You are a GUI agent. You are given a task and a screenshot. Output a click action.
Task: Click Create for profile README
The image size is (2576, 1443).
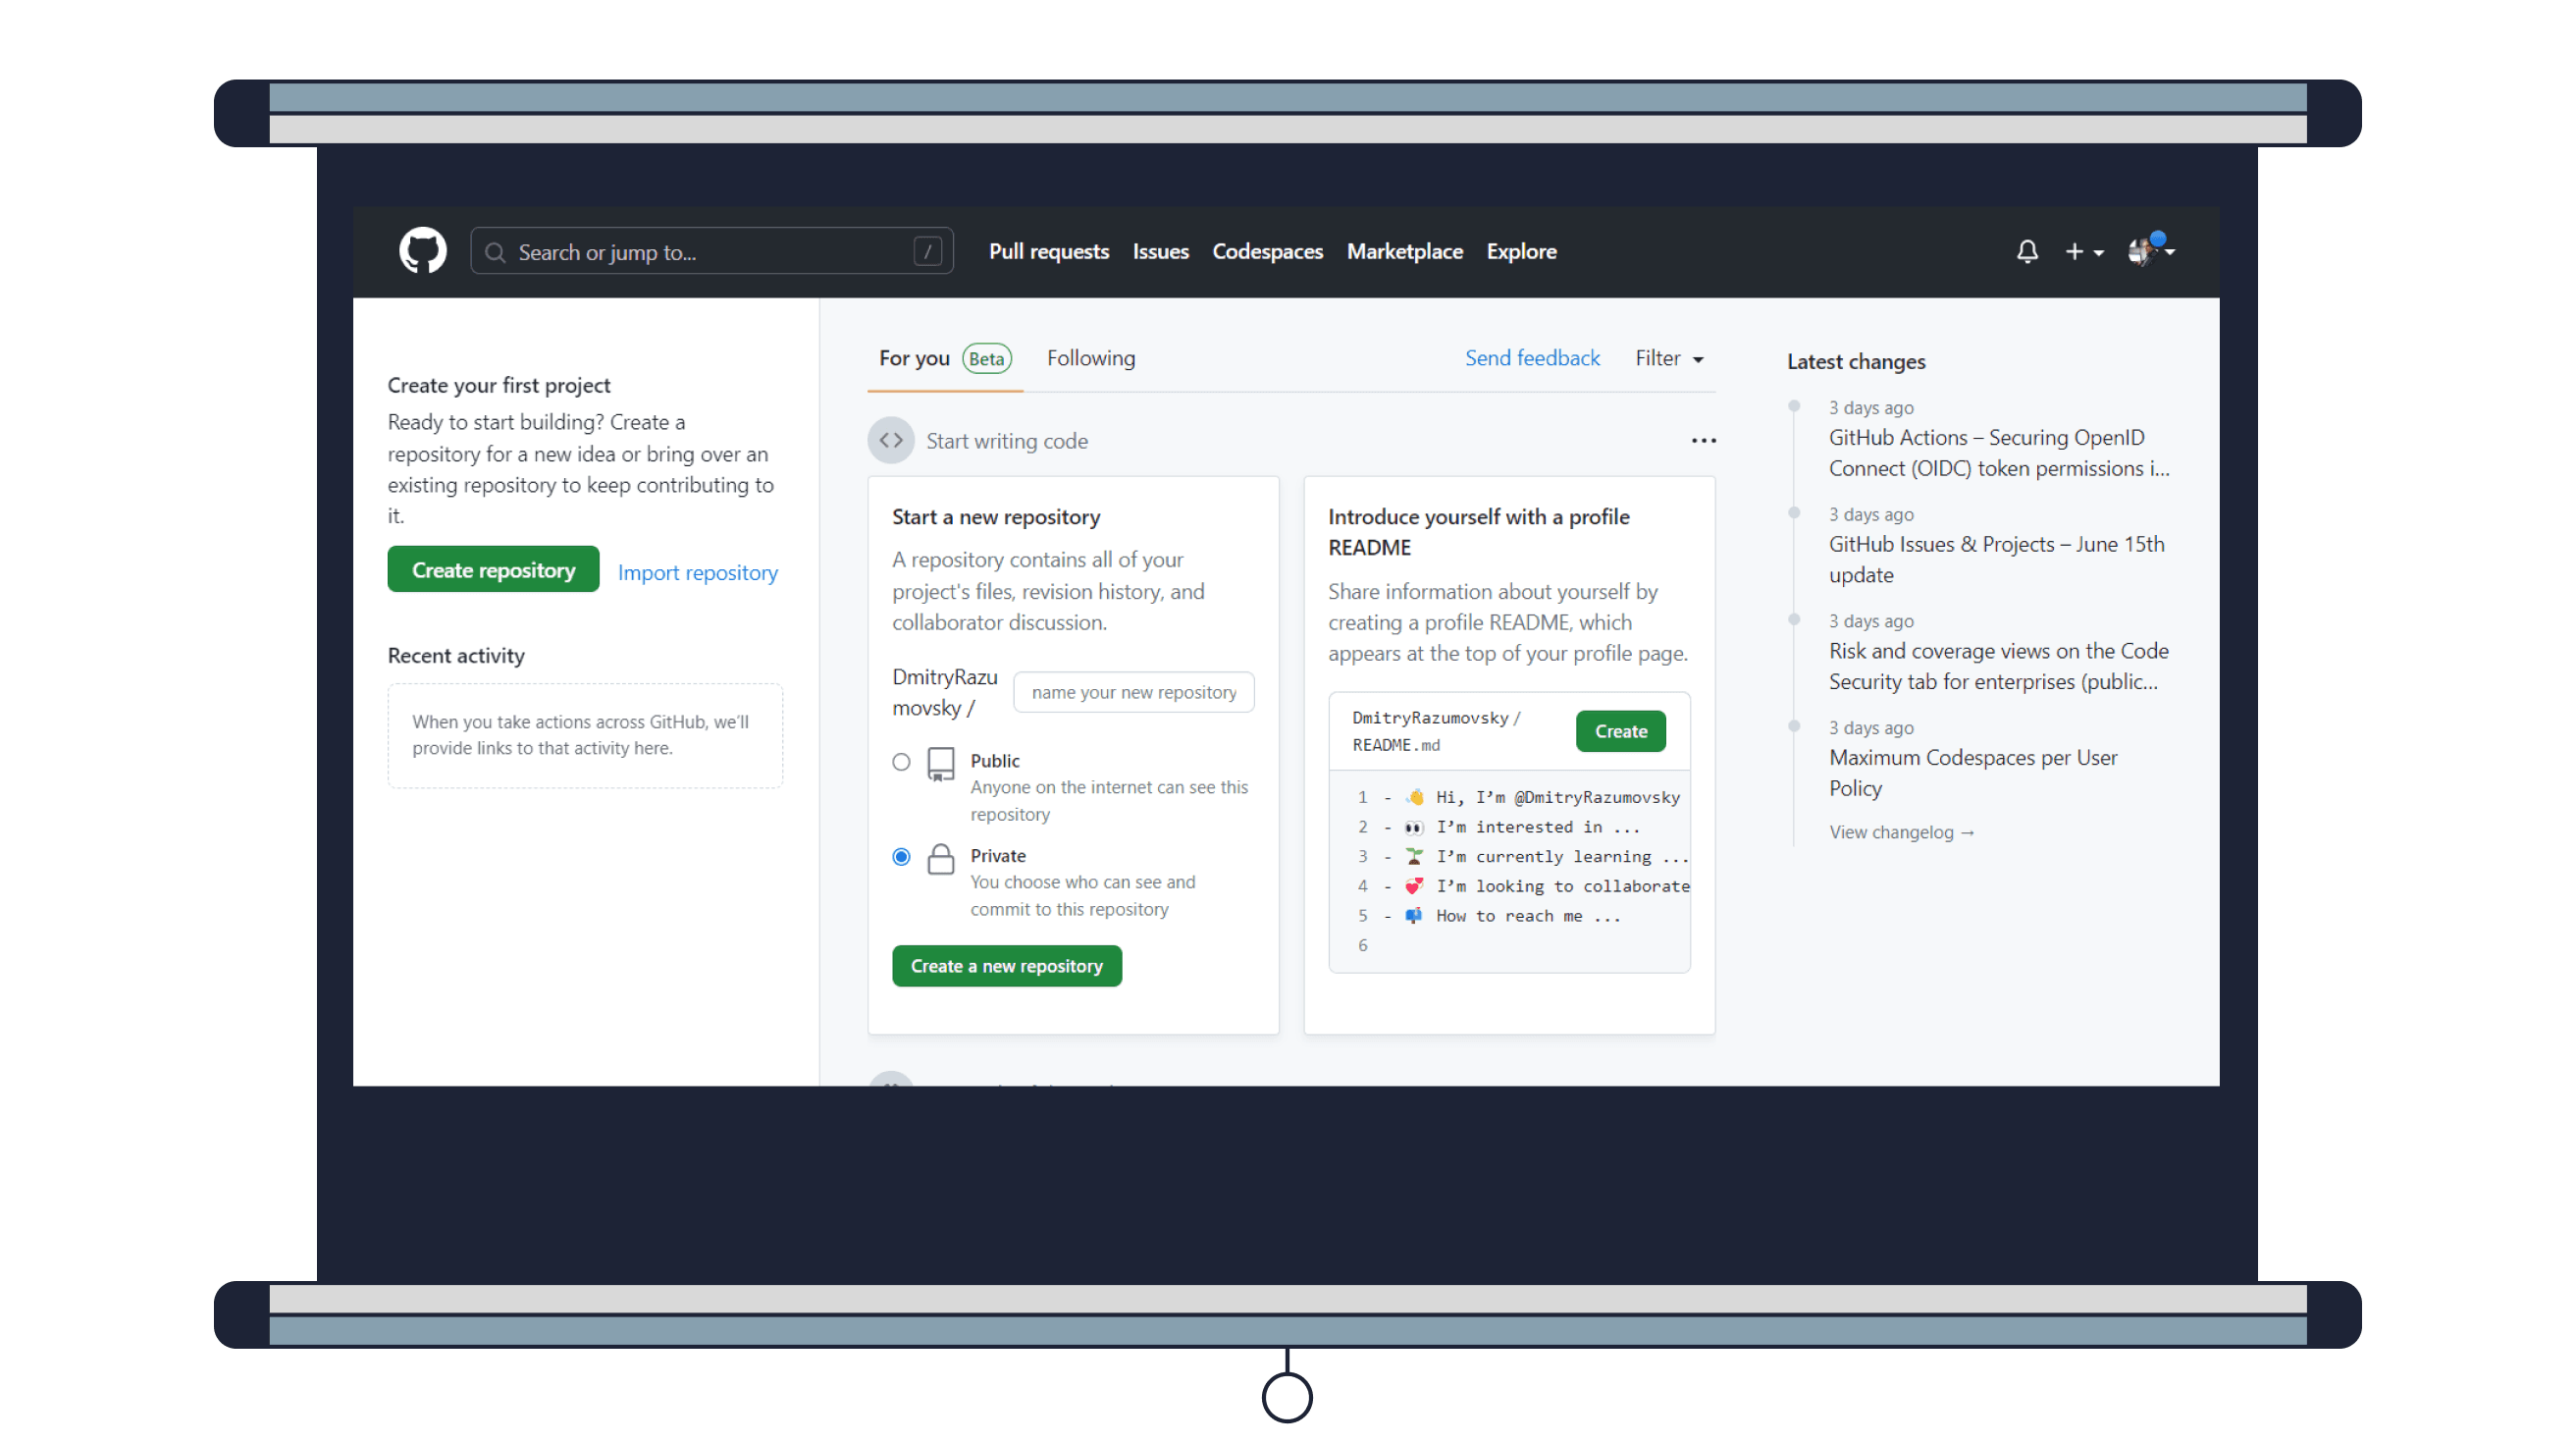[x=1620, y=731]
